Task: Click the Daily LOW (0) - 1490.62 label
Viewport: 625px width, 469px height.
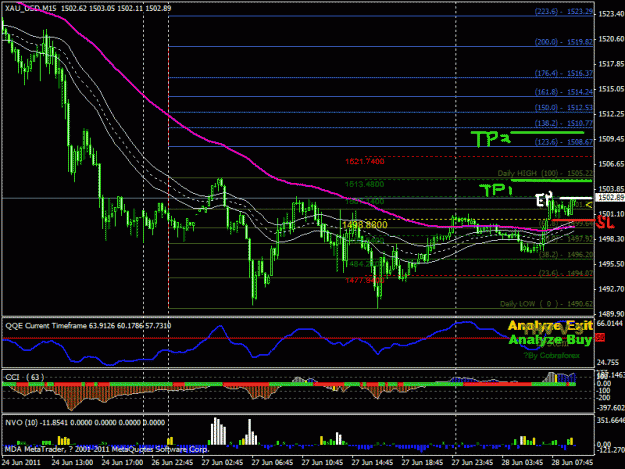Action: click(546, 304)
